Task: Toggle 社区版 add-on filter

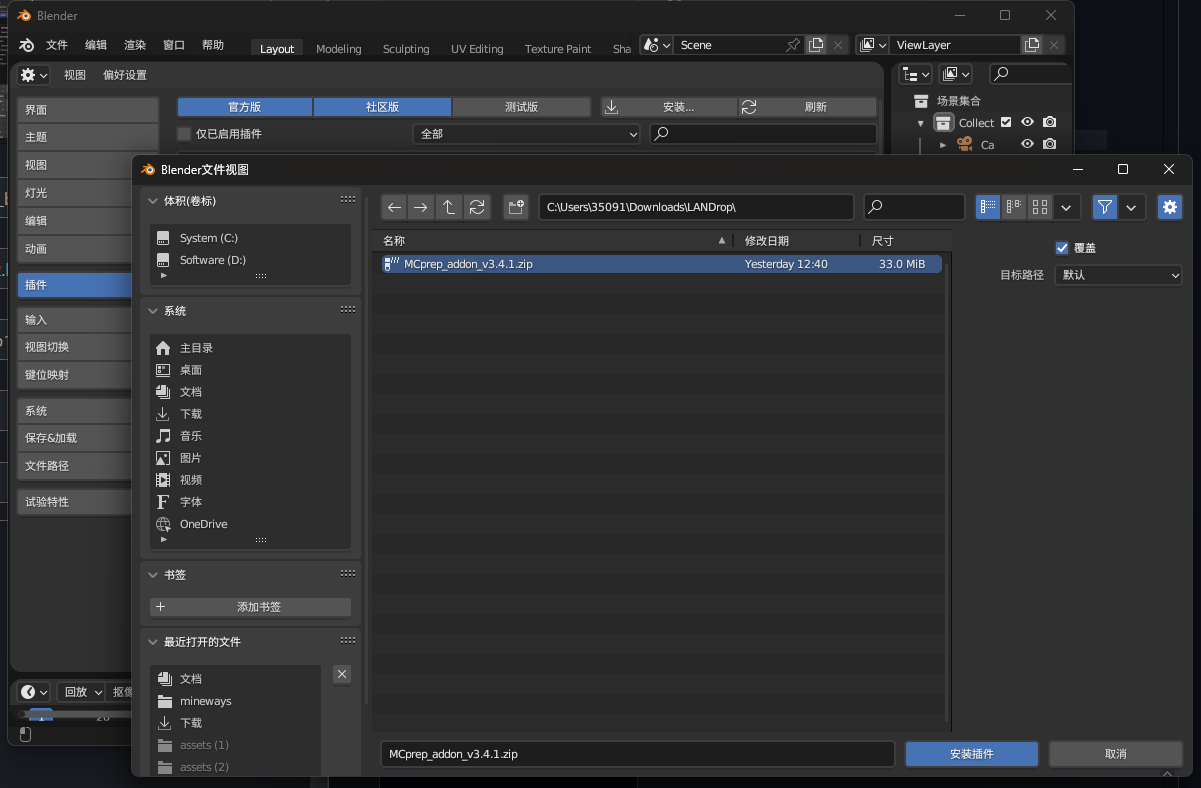Action: [x=382, y=107]
